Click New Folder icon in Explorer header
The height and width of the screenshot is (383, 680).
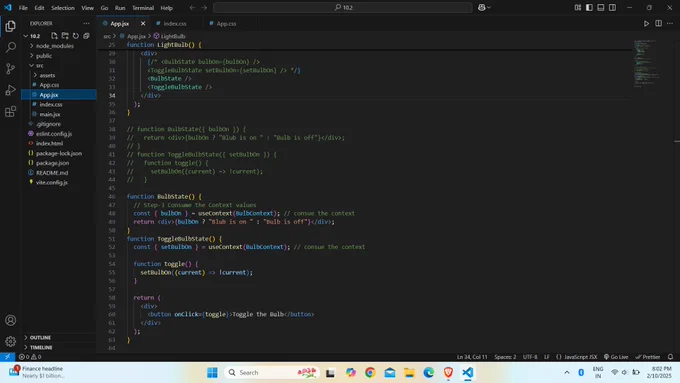coord(65,36)
